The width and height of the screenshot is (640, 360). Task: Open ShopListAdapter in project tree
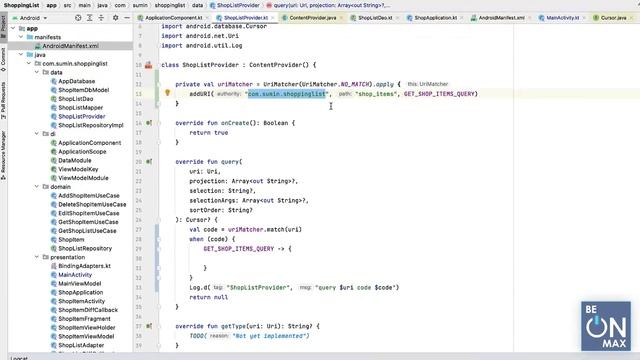[81, 345]
